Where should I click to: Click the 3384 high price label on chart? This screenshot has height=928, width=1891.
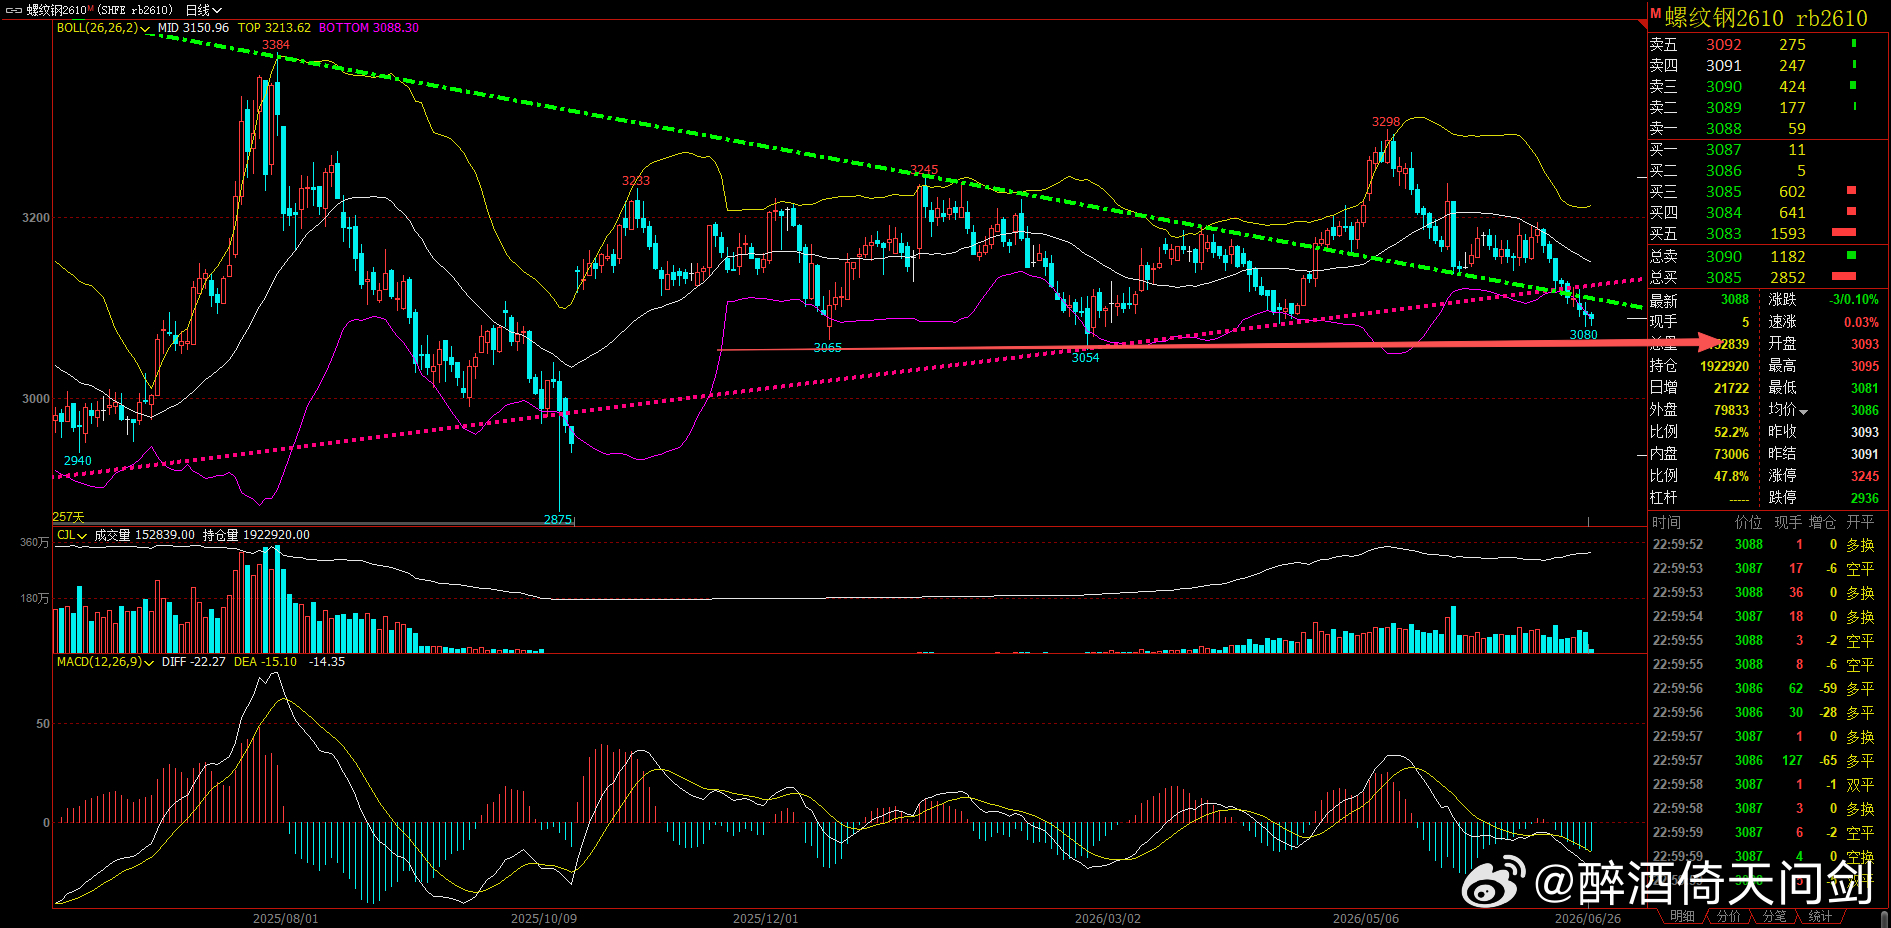(276, 45)
